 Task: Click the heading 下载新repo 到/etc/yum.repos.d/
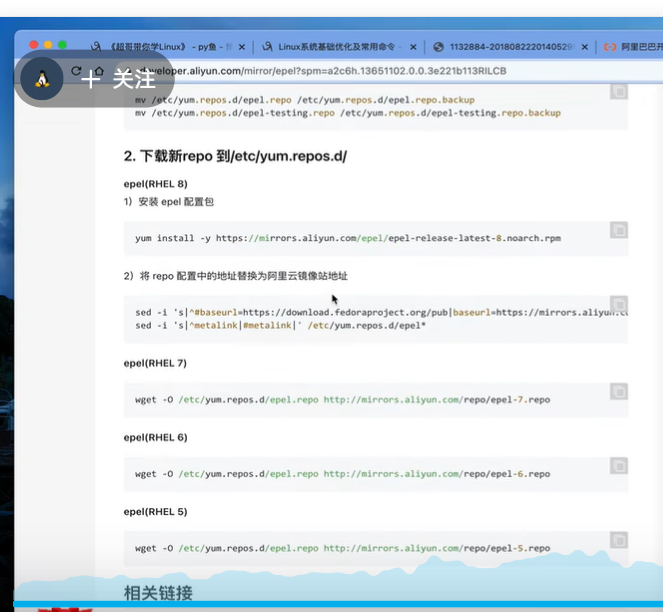235,156
